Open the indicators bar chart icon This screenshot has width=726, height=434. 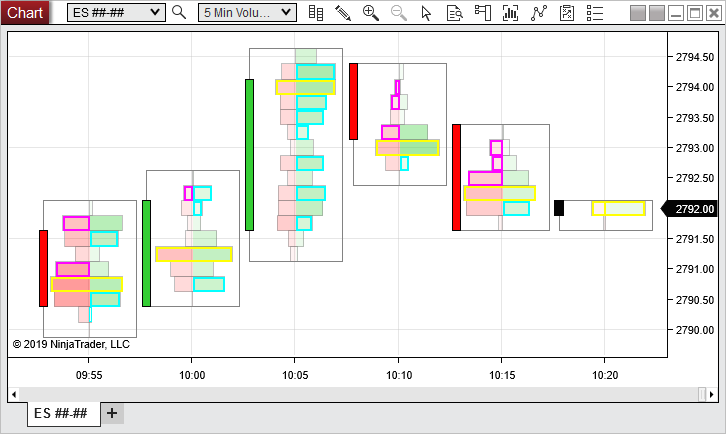pyautogui.click(x=511, y=13)
